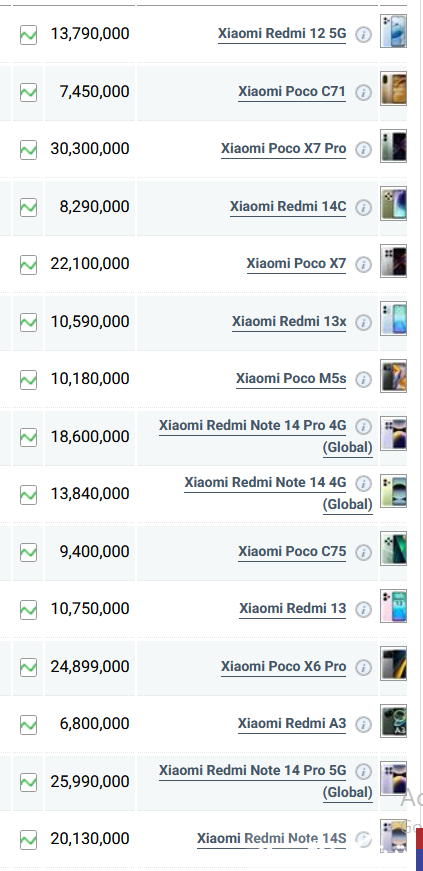
Task: Click the Xiaomi Poco X6 Pro thumbnail
Action: [x=394, y=663]
